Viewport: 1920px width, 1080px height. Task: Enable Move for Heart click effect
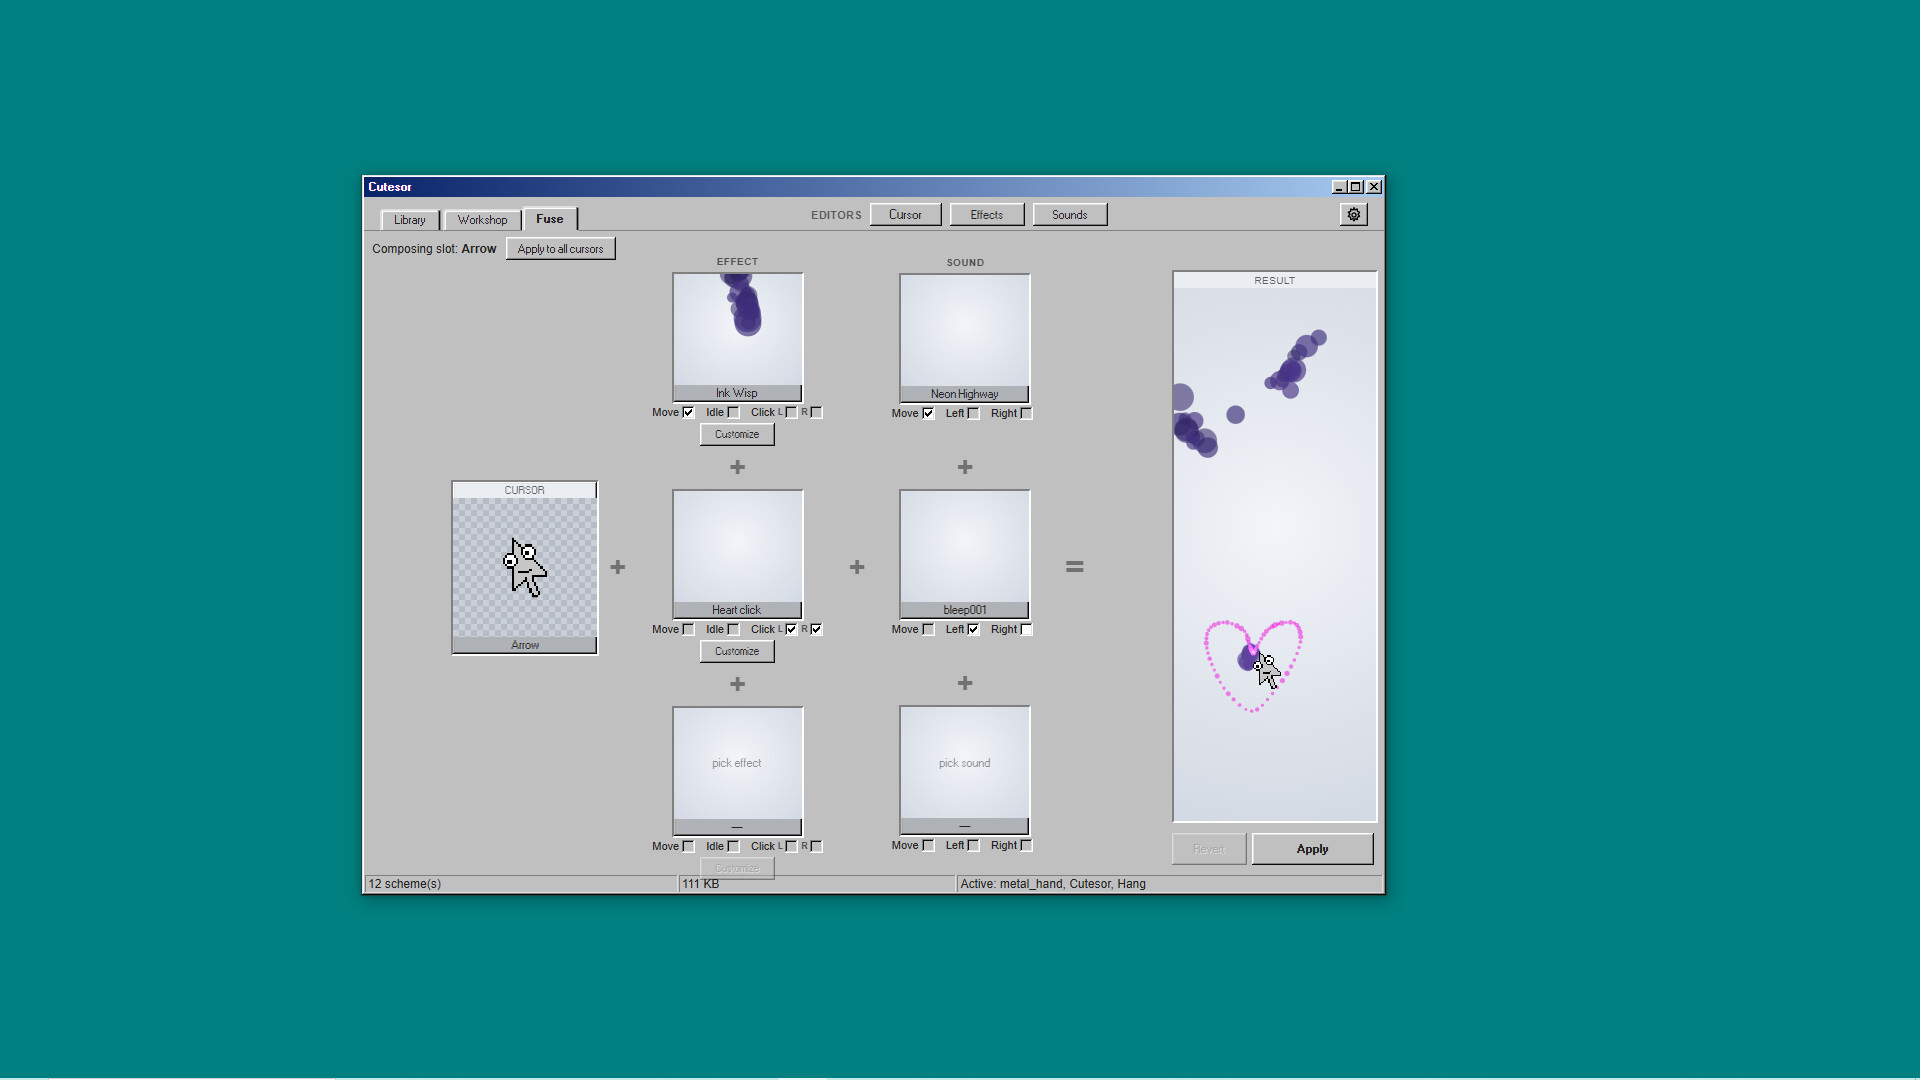tap(688, 629)
